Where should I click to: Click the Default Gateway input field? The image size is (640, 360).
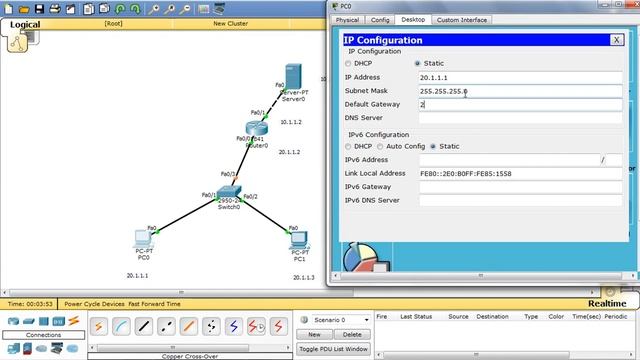point(520,104)
